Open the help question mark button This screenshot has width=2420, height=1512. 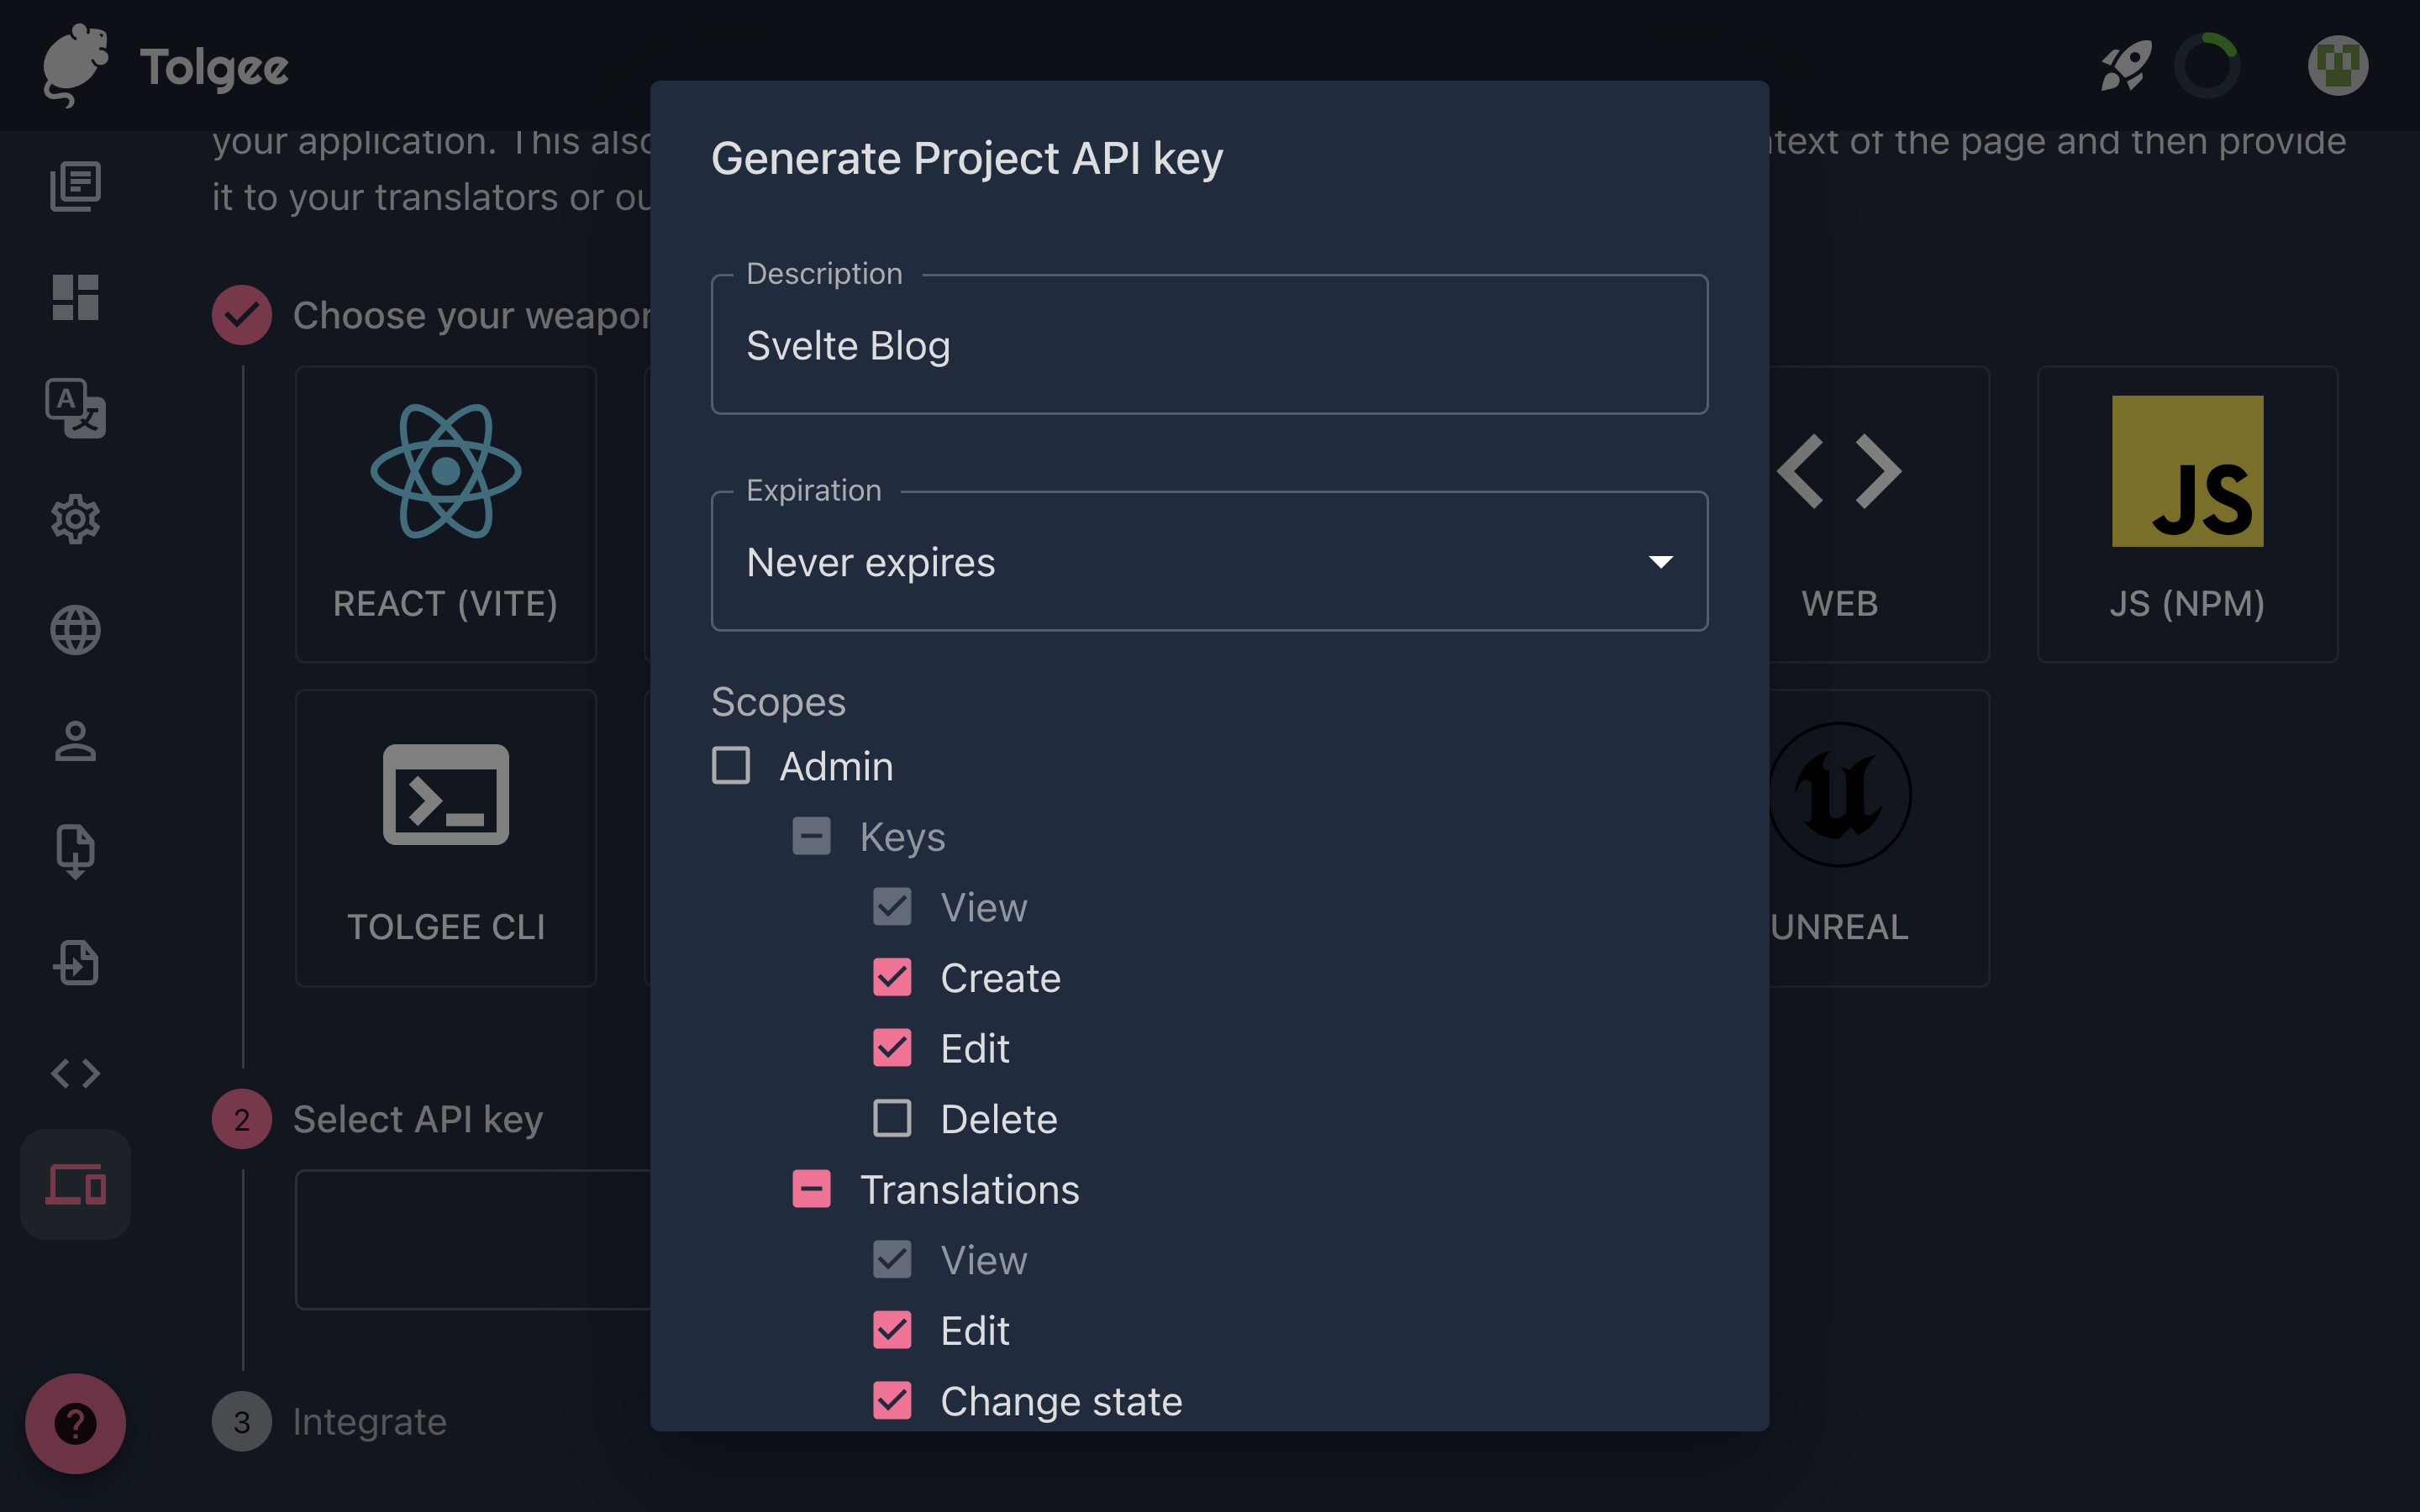[75, 1424]
